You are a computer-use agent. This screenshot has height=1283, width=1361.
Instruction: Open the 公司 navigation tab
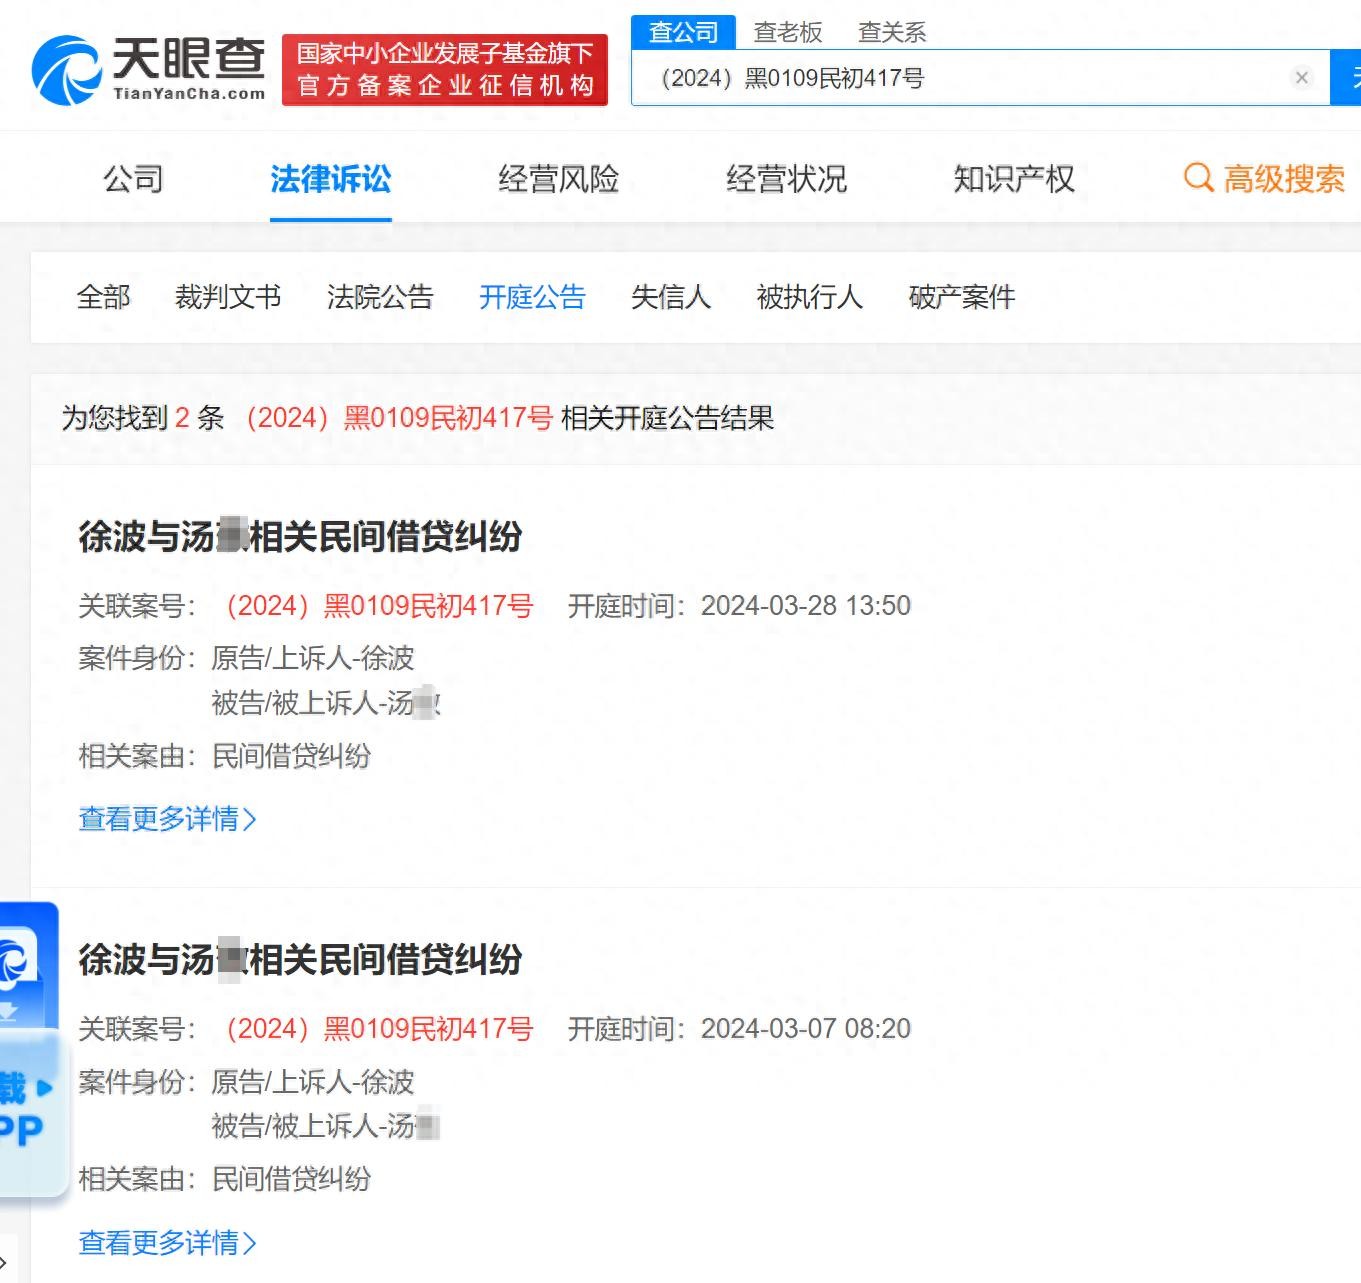pyautogui.click(x=133, y=179)
